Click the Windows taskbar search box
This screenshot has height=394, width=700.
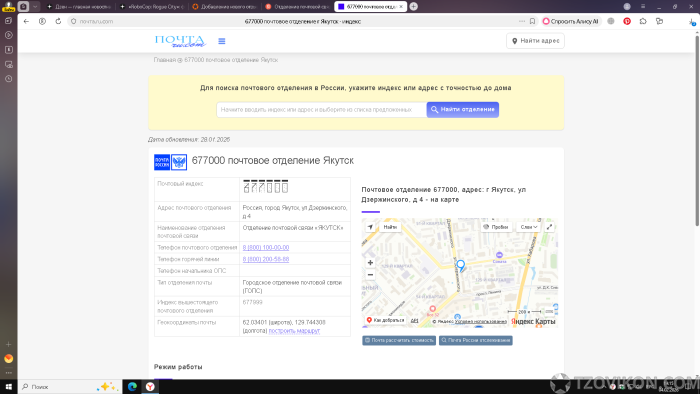pyautogui.click(x=71, y=386)
